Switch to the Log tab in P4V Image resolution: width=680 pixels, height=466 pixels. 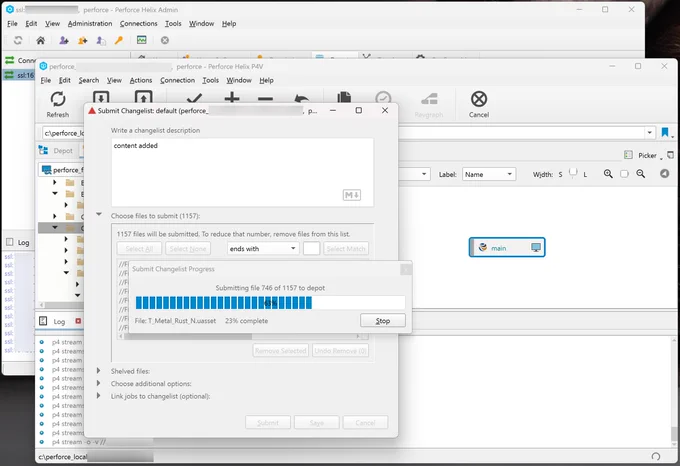coord(59,321)
